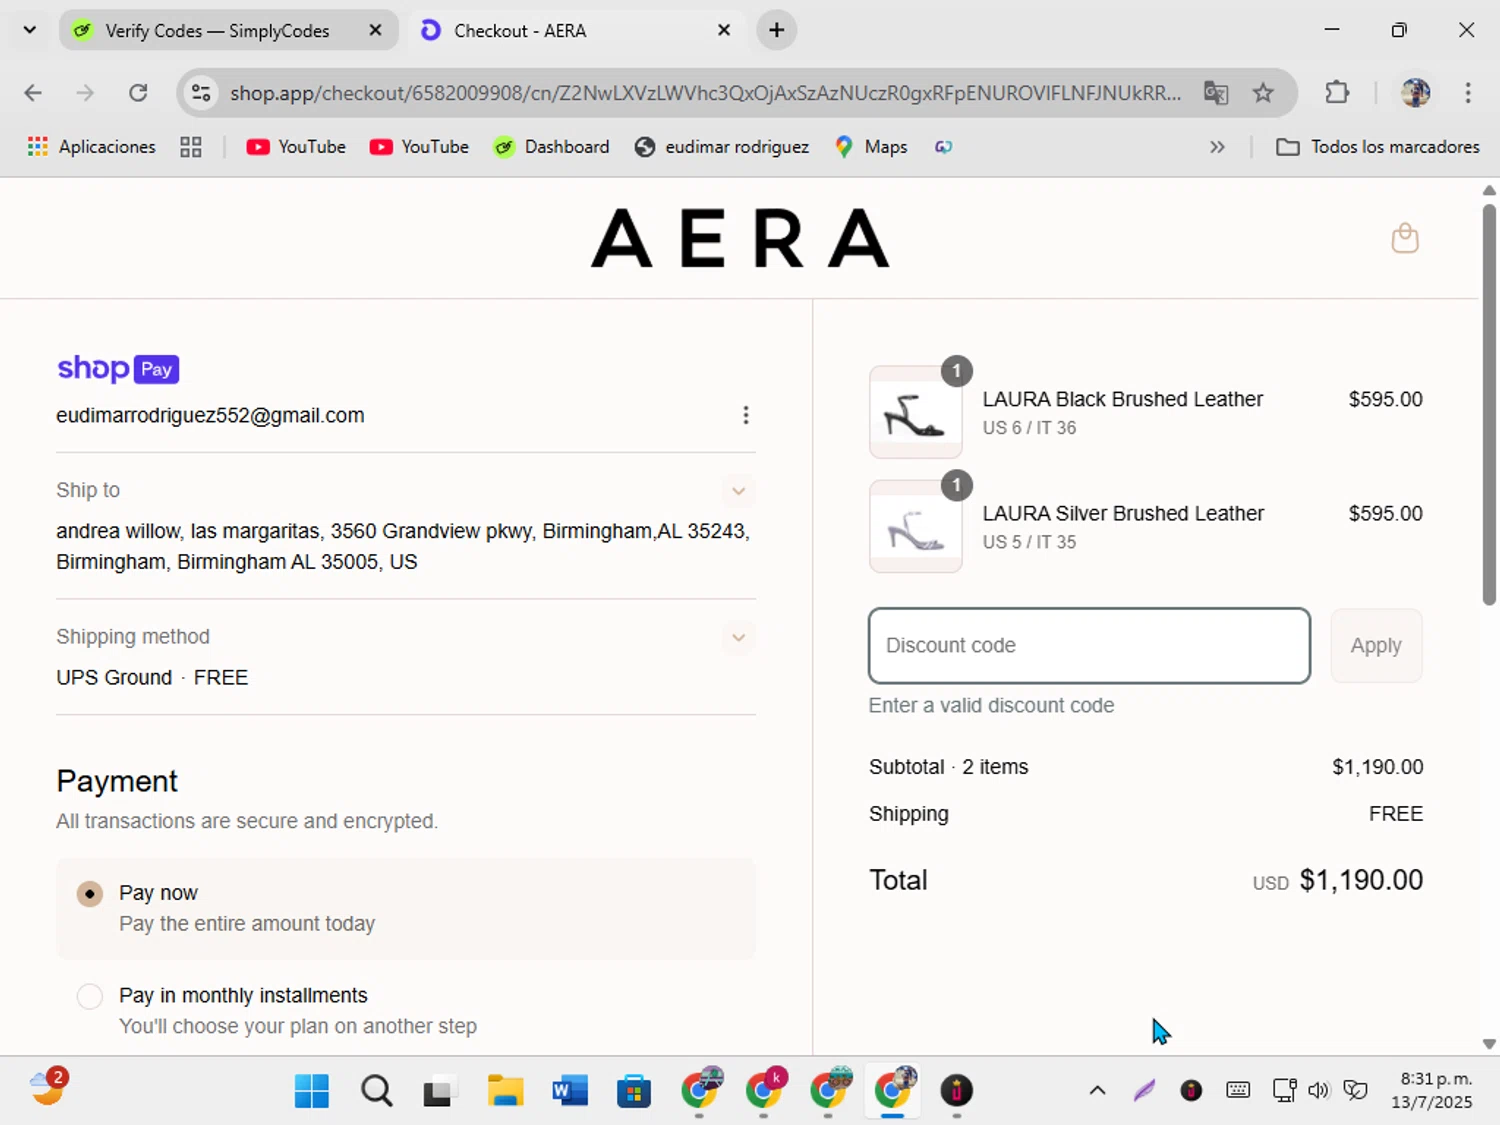Open the LAURA Silver Brushed Leather thumbnail
The height and width of the screenshot is (1125, 1500).
point(915,526)
